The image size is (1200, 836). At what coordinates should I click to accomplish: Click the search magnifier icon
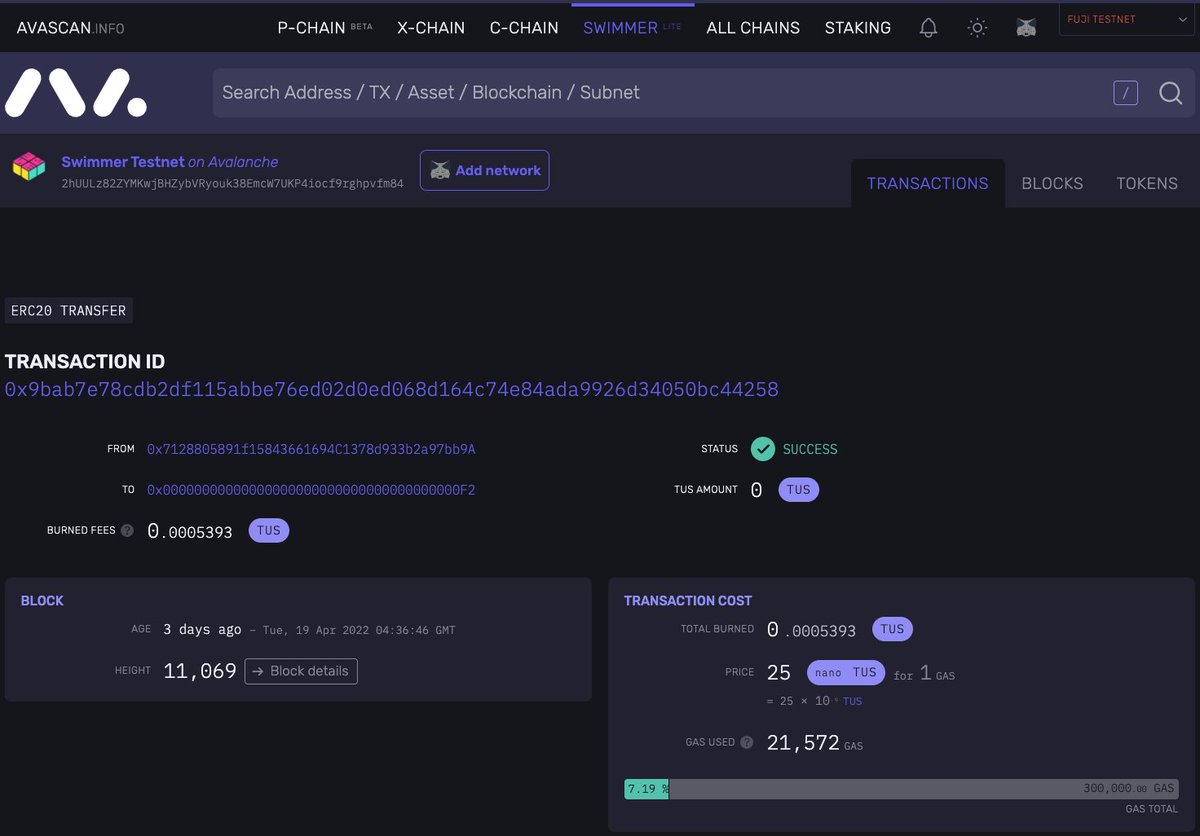1171,93
